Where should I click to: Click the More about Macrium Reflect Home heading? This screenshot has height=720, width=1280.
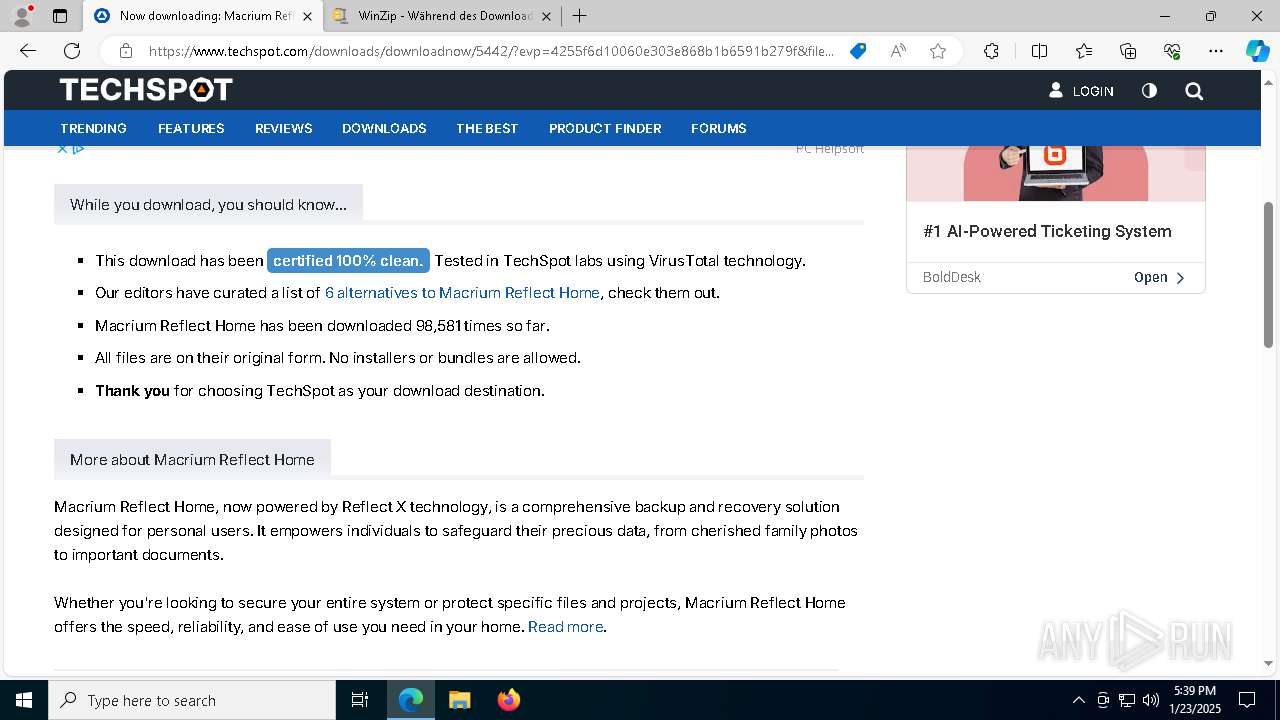(192, 460)
